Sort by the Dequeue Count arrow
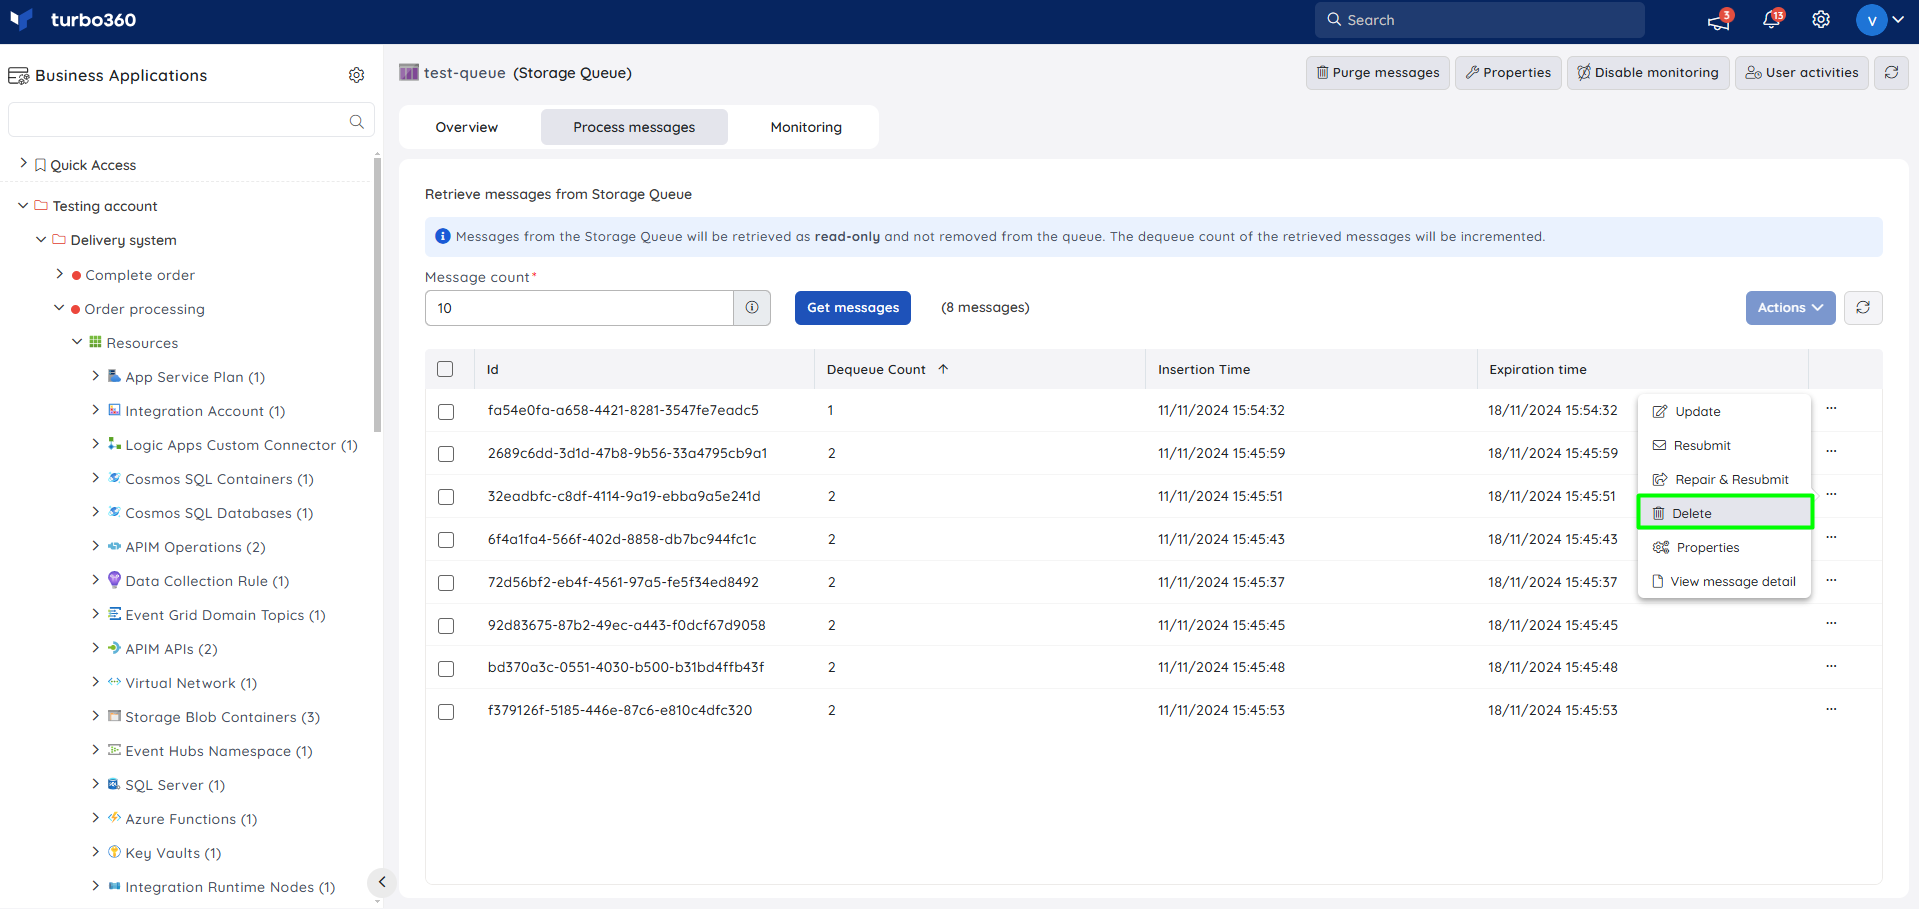This screenshot has height=909, width=1919. (x=943, y=369)
